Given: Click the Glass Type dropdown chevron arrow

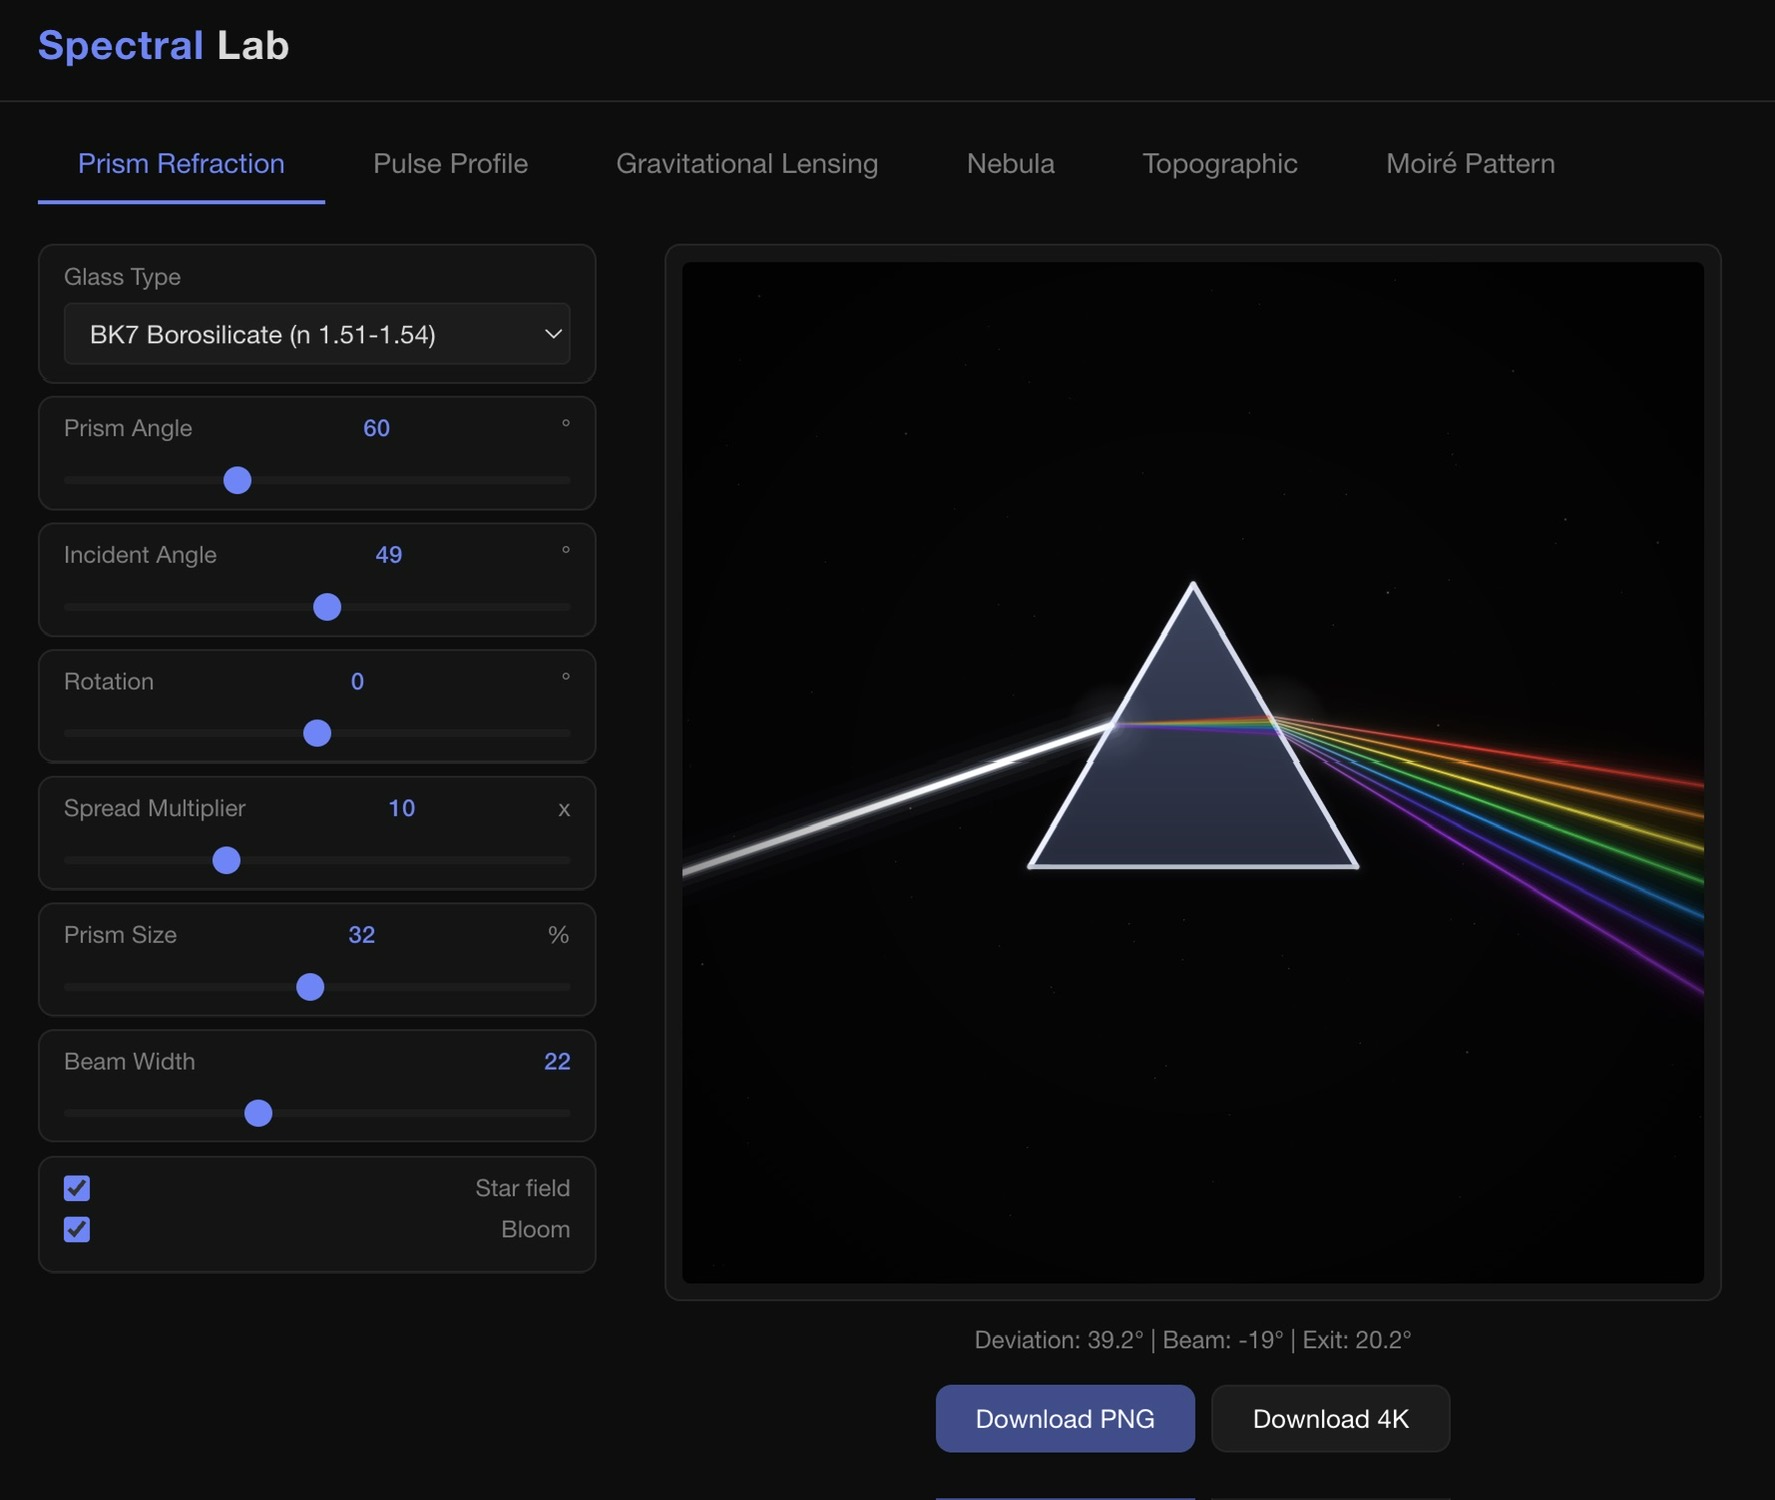Looking at the screenshot, I should 552,334.
